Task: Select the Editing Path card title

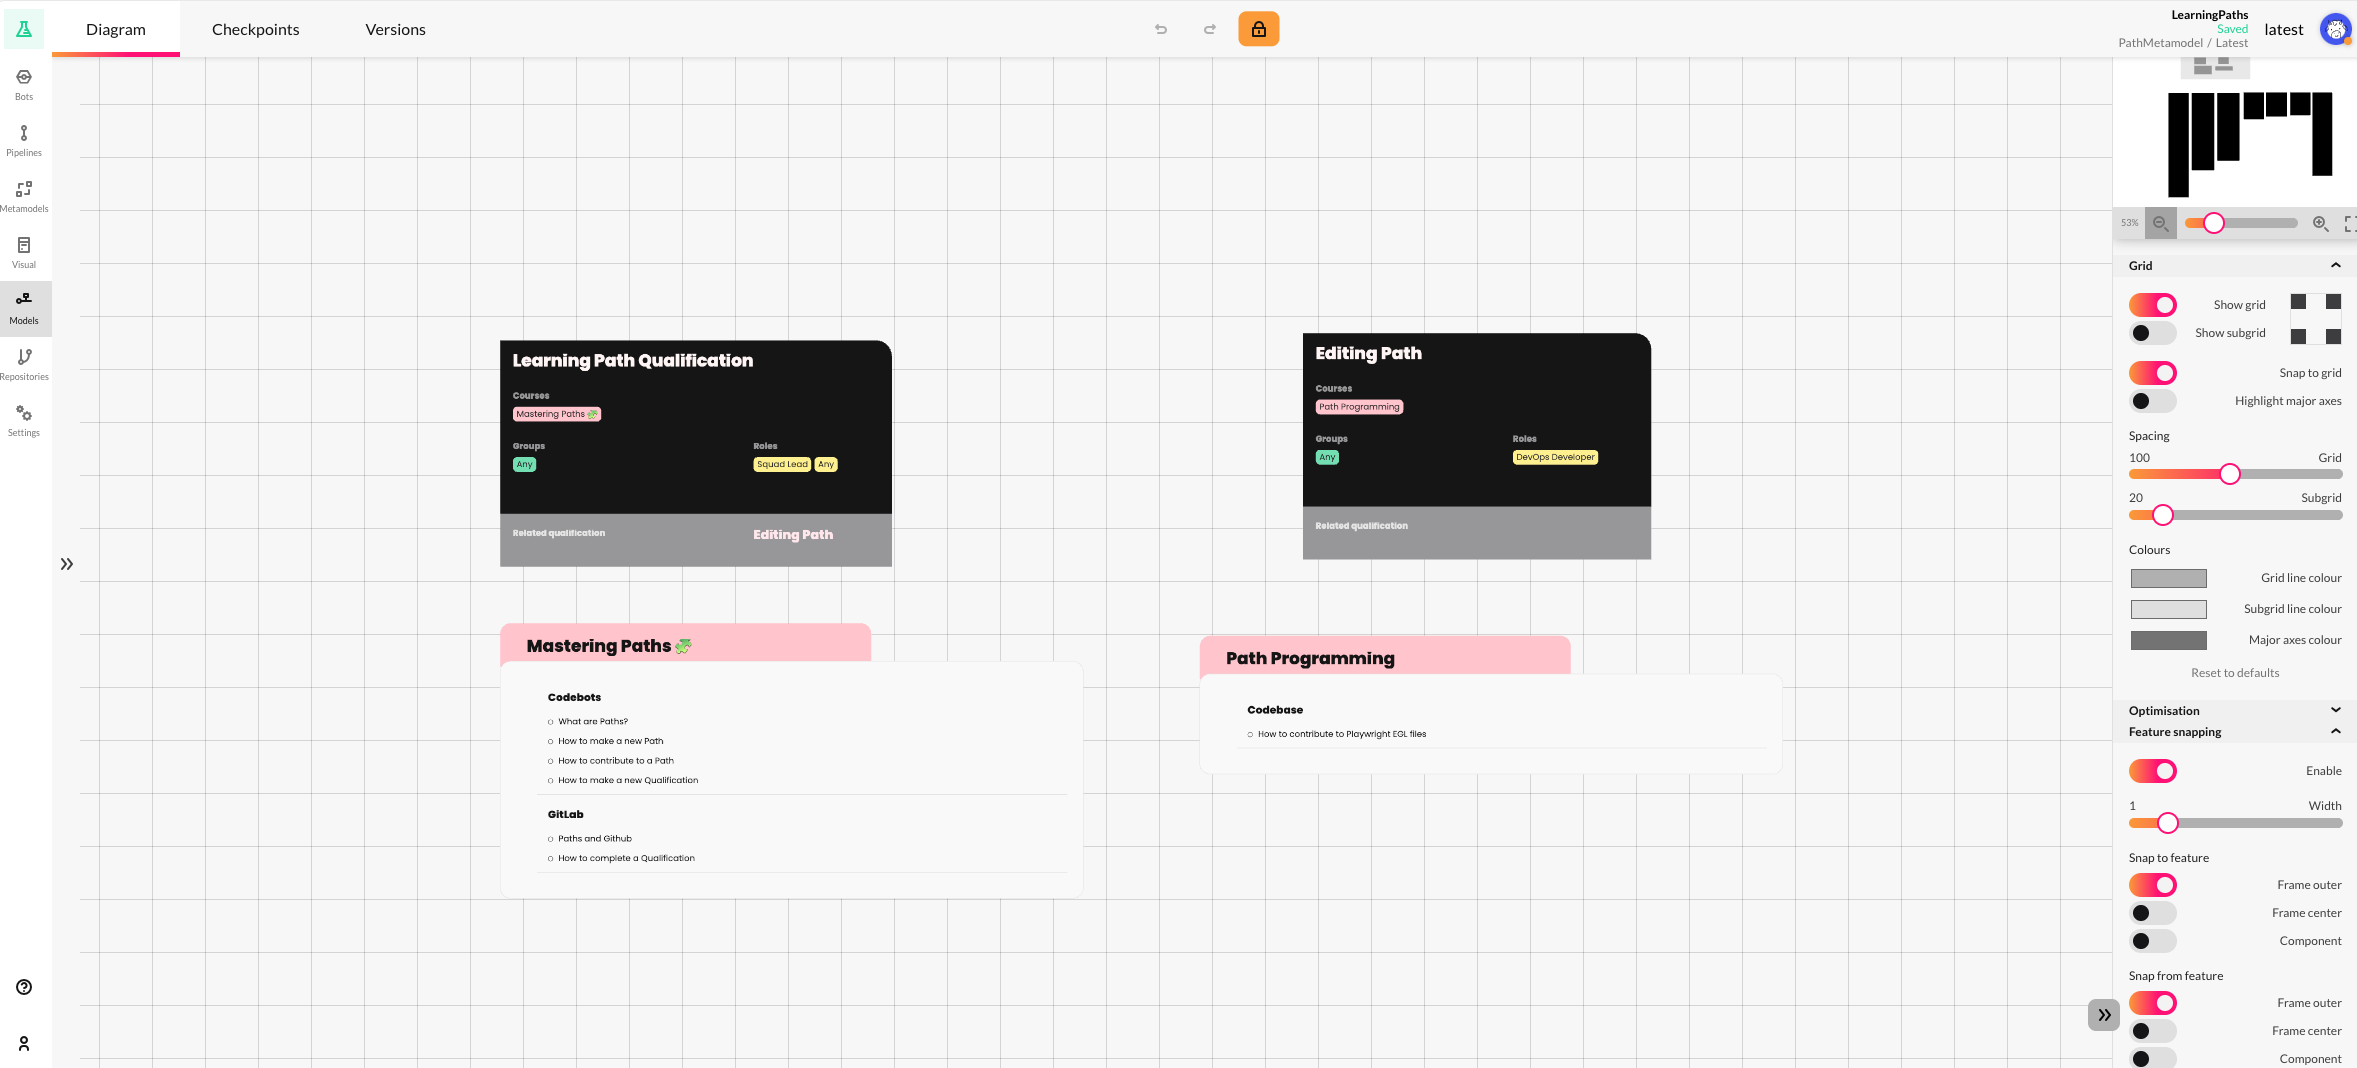Action: (x=1368, y=353)
